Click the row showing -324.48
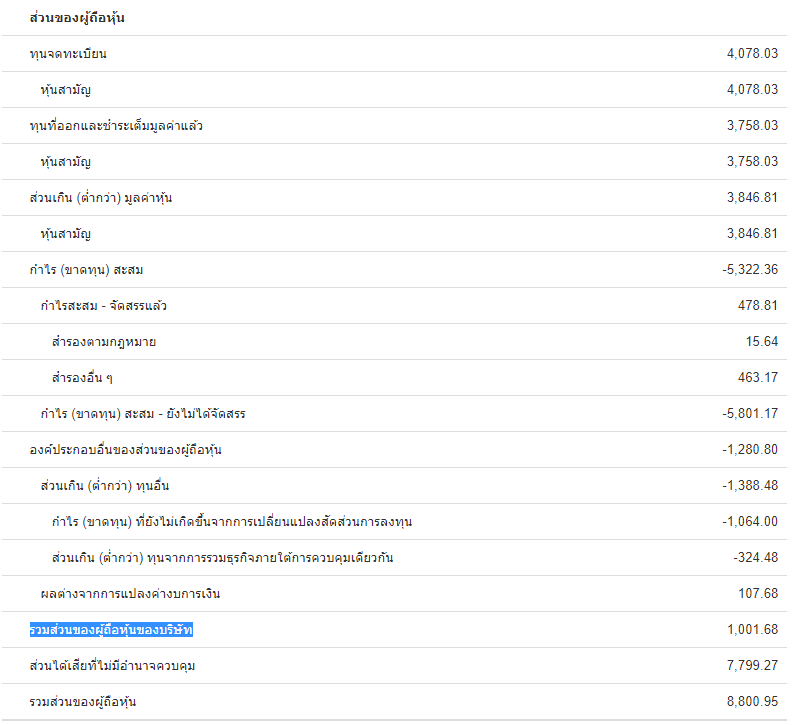This screenshot has width=792, height=725. tap(394, 558)
